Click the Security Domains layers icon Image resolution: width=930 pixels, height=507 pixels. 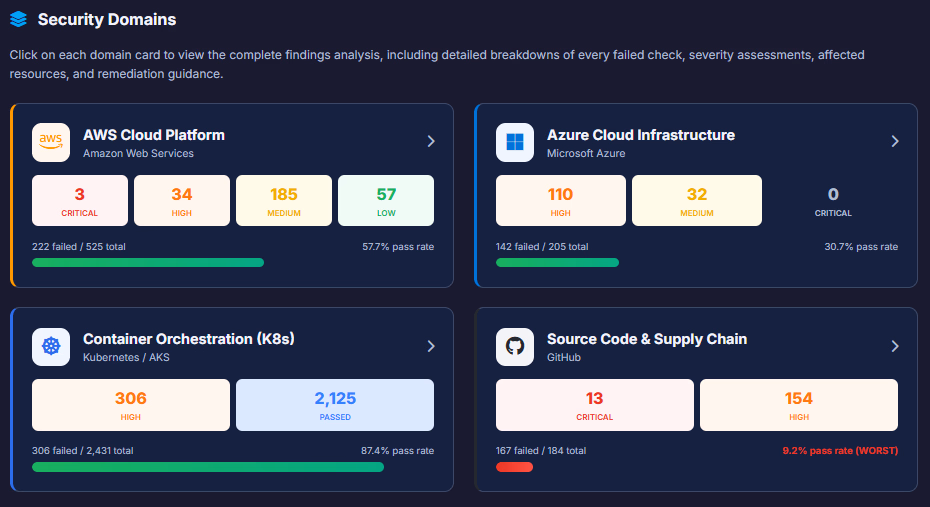18,20
